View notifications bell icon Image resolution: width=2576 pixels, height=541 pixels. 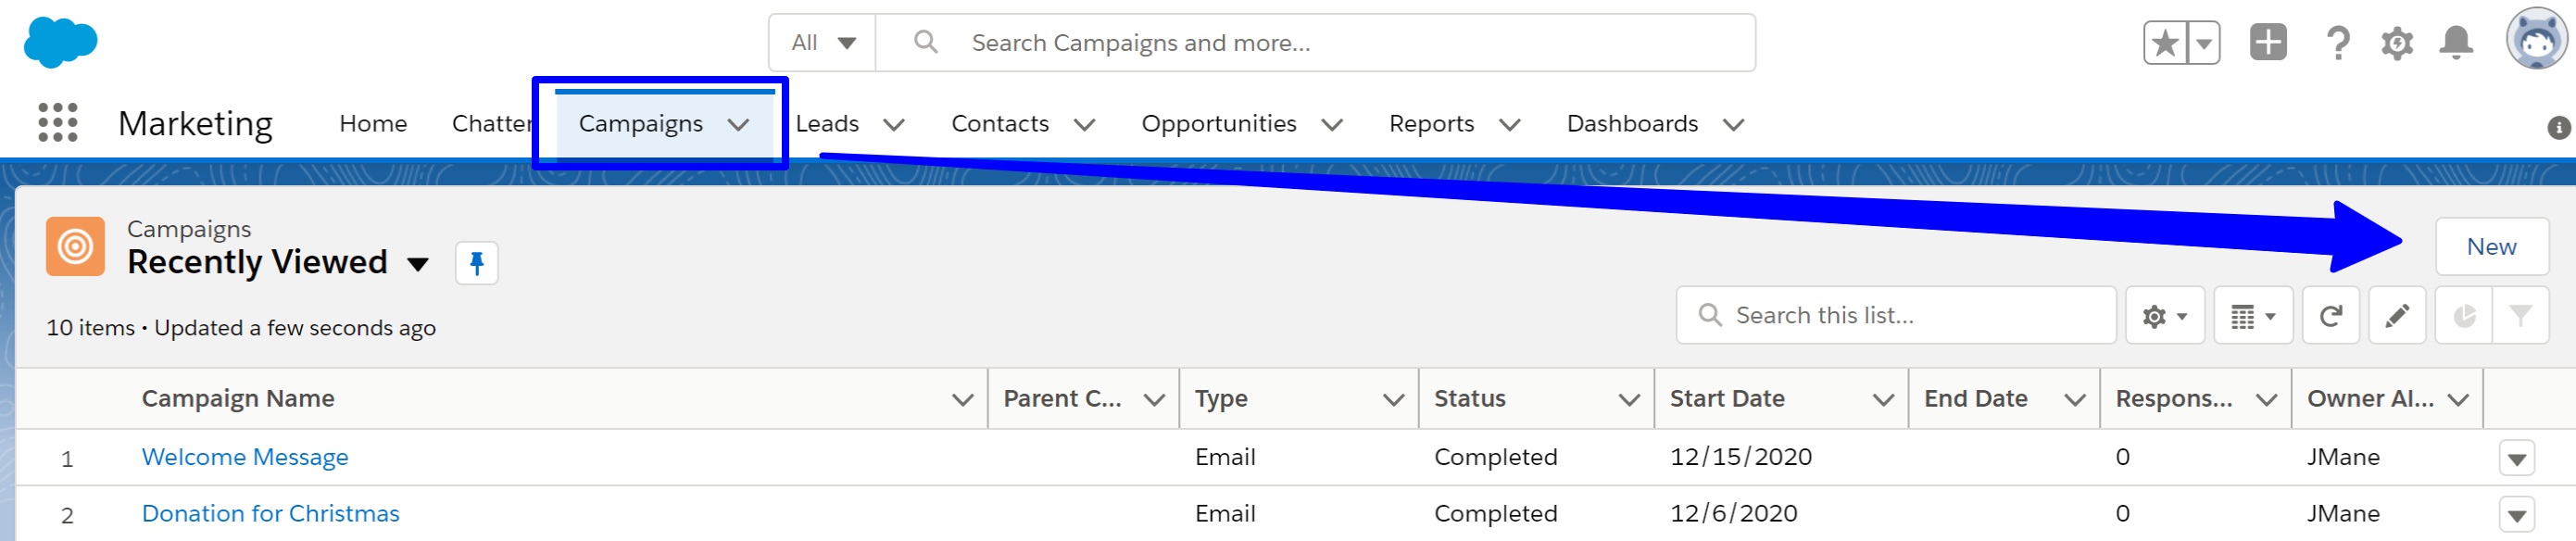pyautogui.click(x=2456, y=43)
